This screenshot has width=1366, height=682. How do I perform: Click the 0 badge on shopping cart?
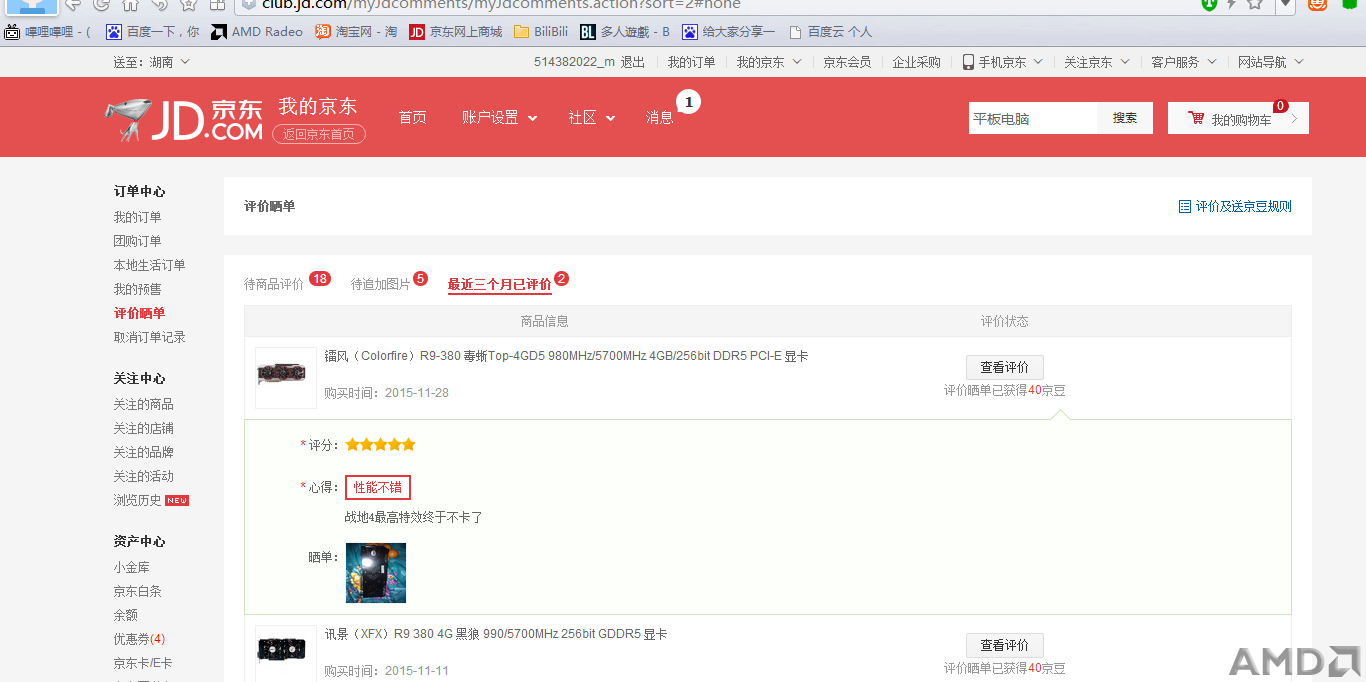click(x=1280, y=106)
